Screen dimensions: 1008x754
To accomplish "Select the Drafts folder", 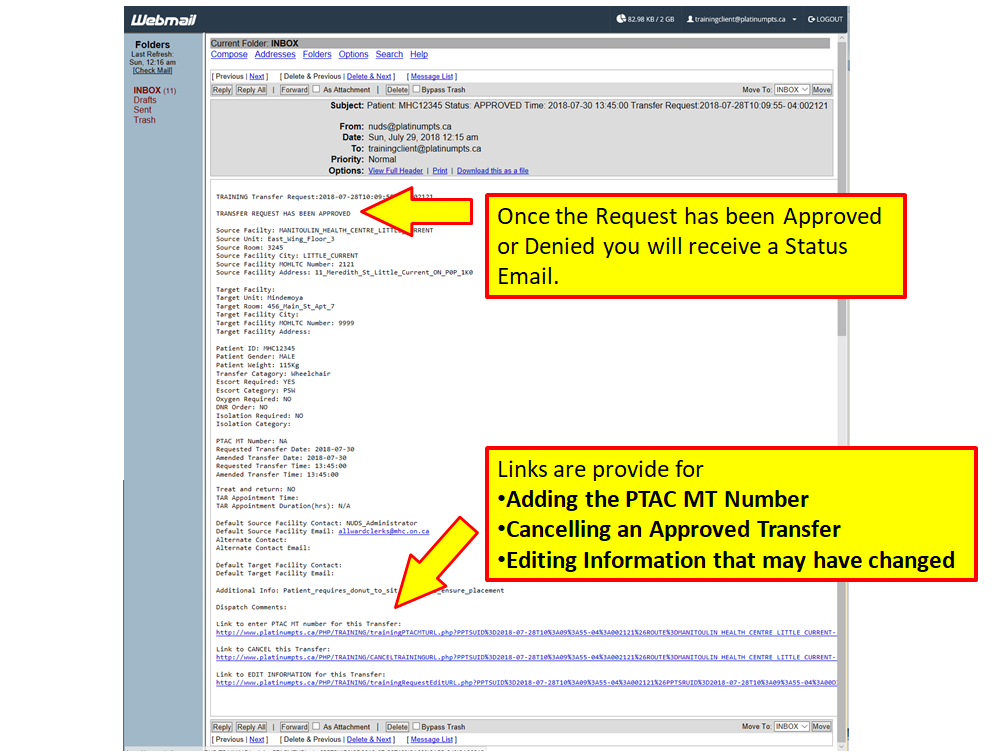I will tap(145, 100).
